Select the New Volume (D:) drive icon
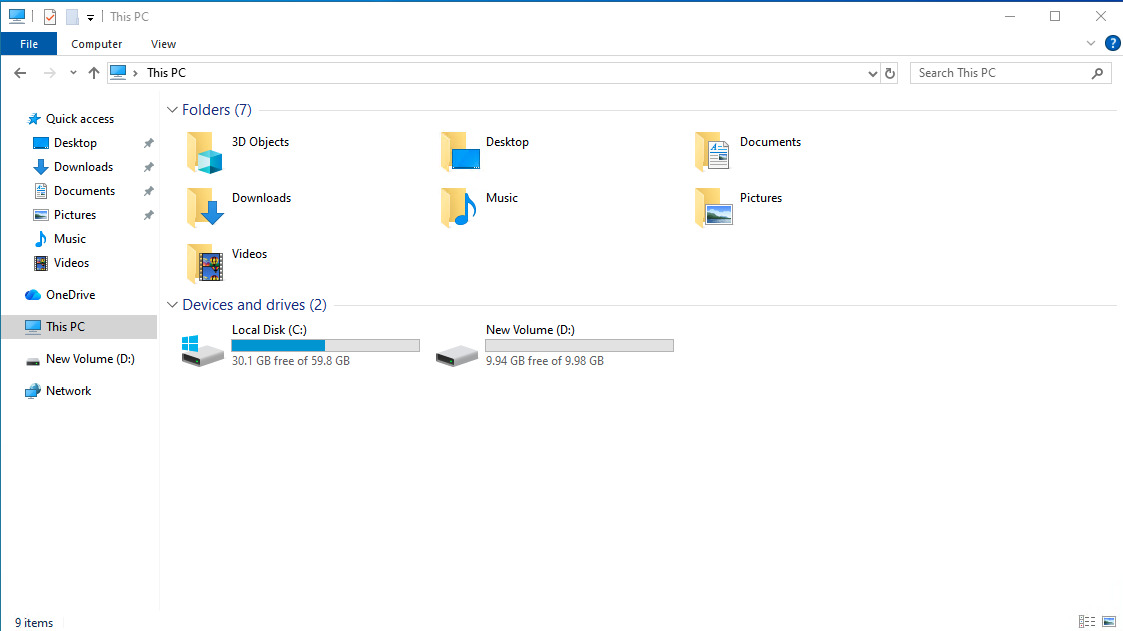The image size is (1123, 631). pos(457,353)
